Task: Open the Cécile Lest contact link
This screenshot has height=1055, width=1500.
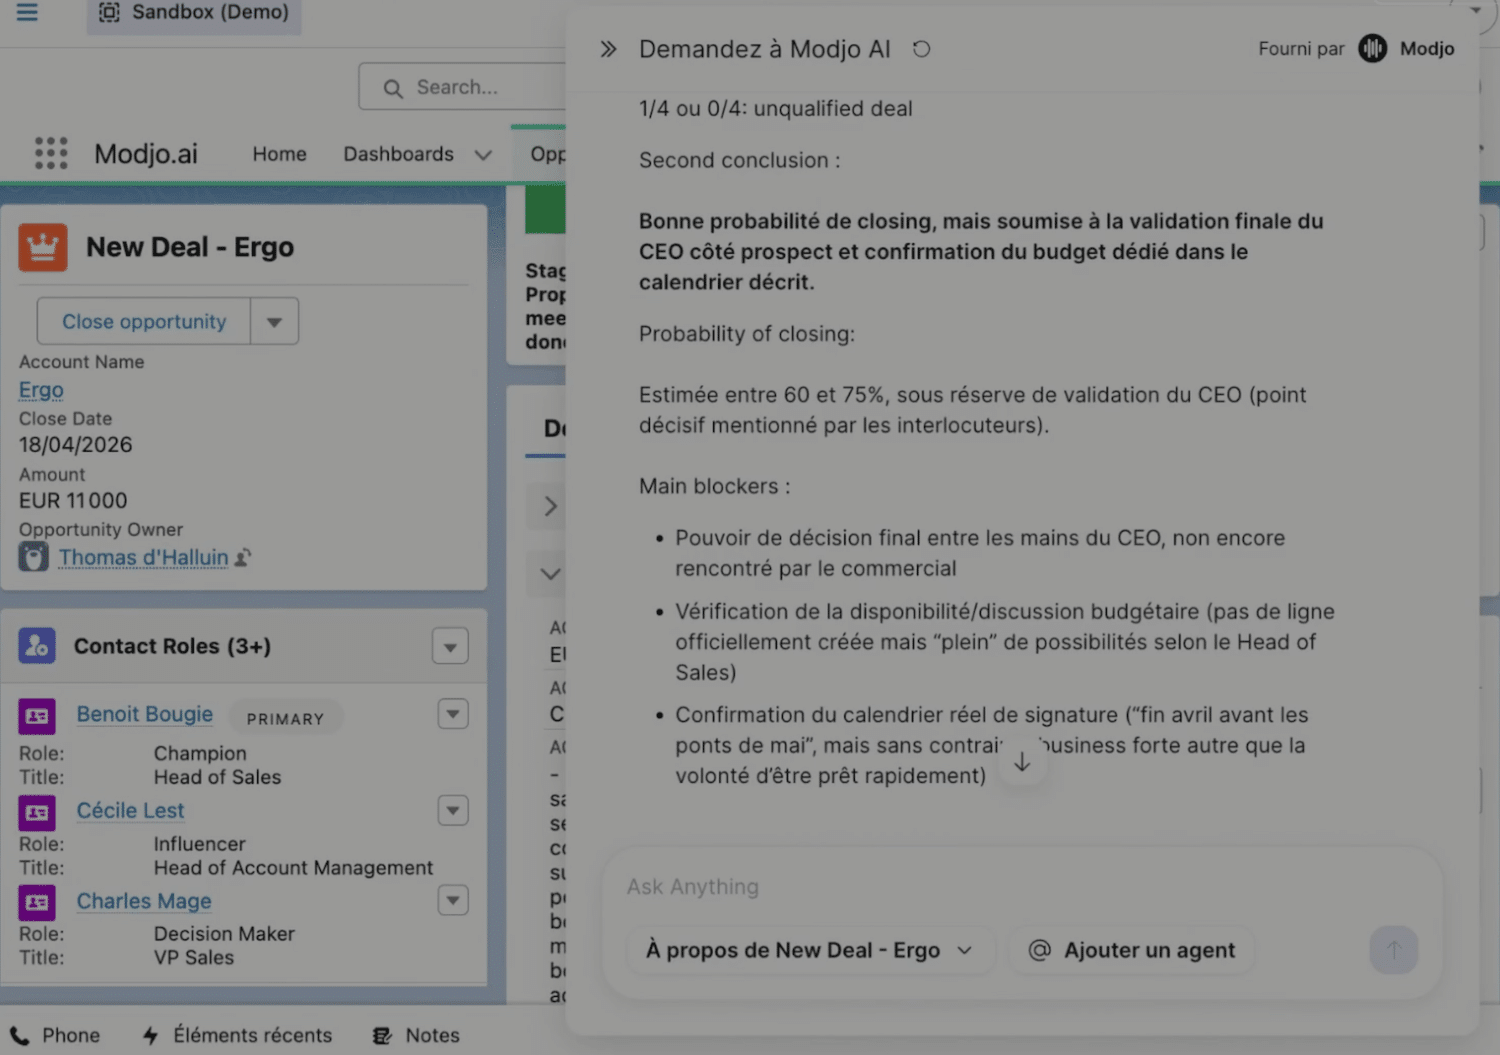Action: pos(130,811)
